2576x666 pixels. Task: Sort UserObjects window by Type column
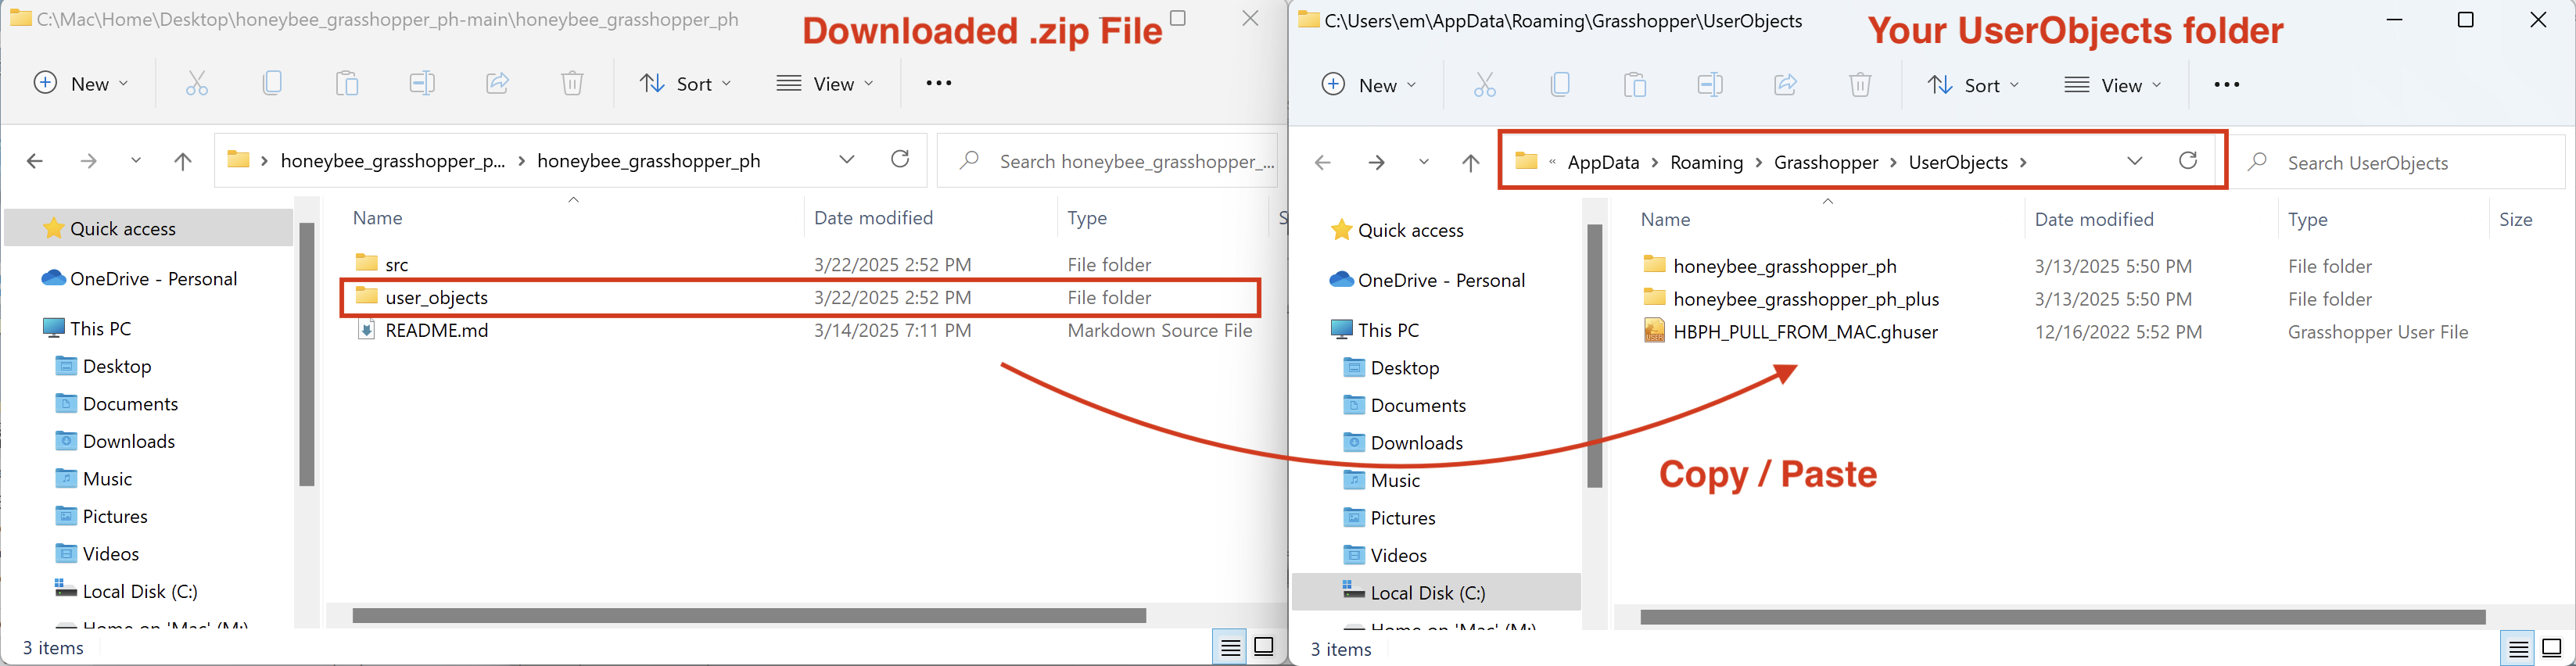[x=2308, y=219]
